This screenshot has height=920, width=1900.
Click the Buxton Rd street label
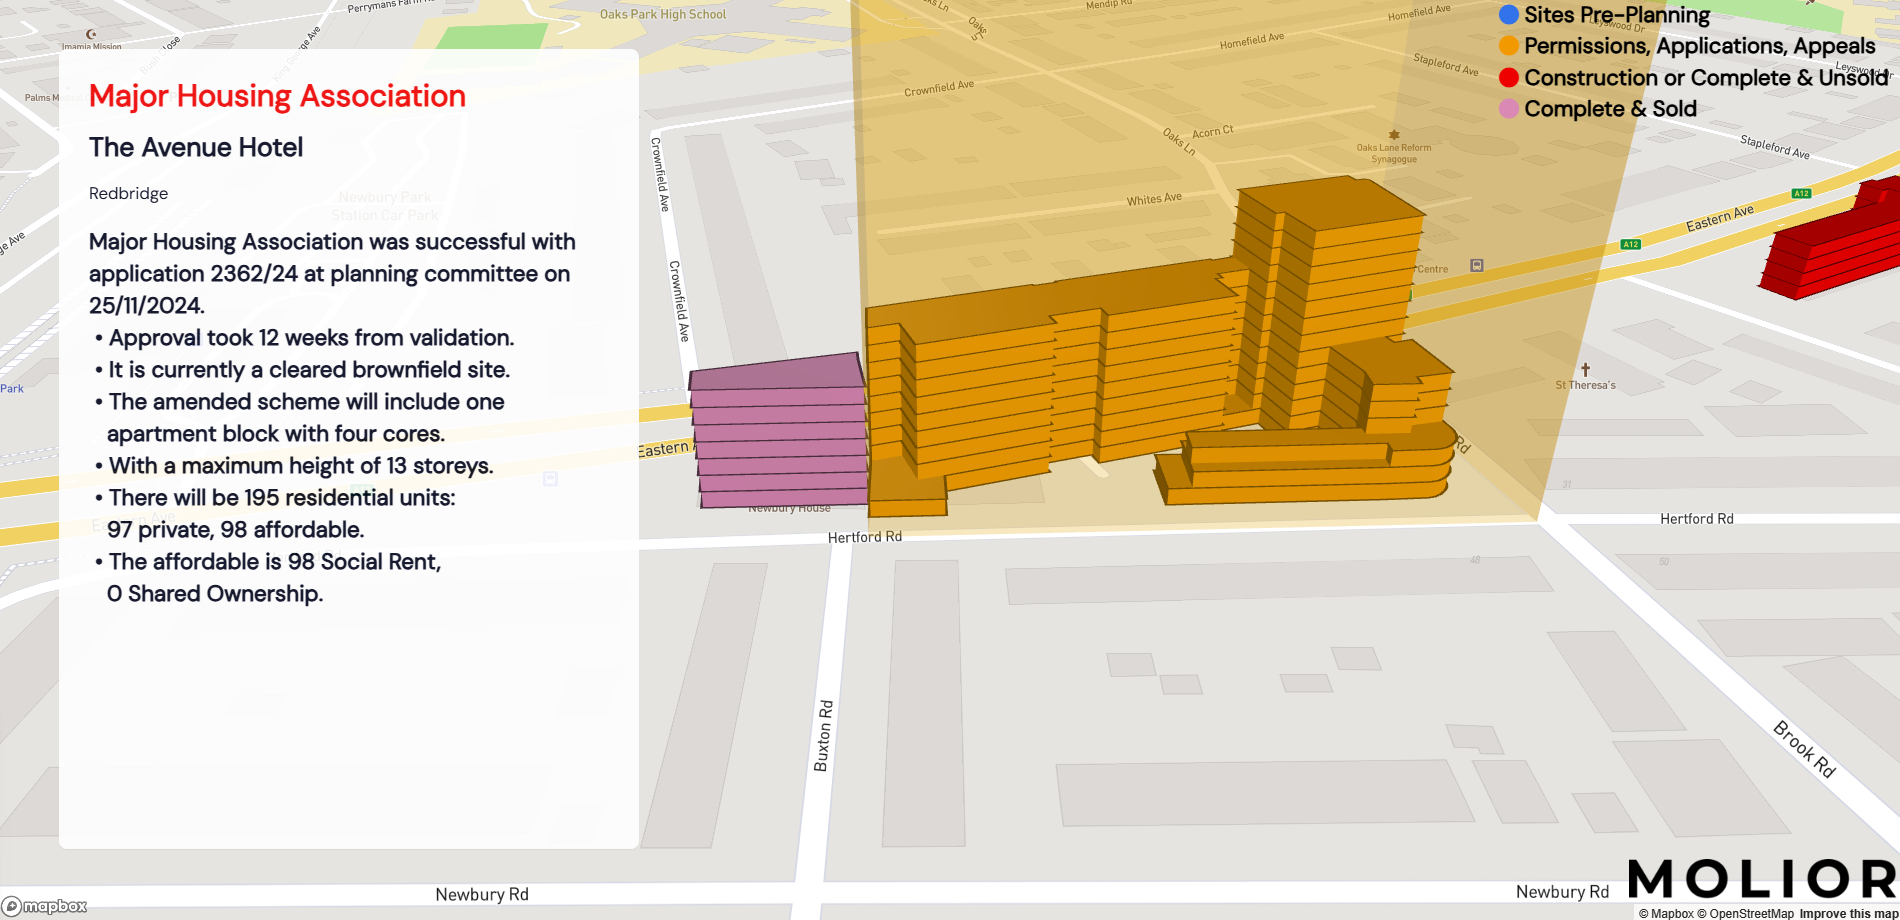pyautogui.click(x=823, y=736)
